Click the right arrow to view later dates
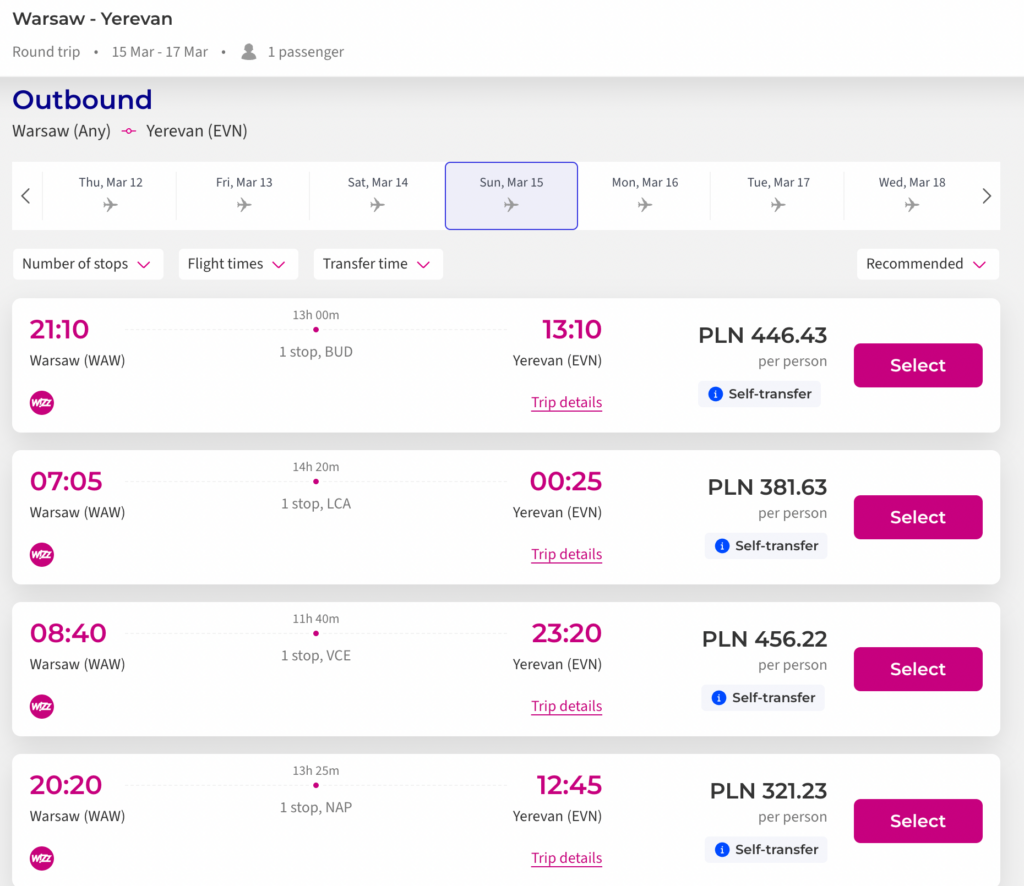The width and height of the screenshot is (1024, 886). pyautogui.click(x=986, y=196)
